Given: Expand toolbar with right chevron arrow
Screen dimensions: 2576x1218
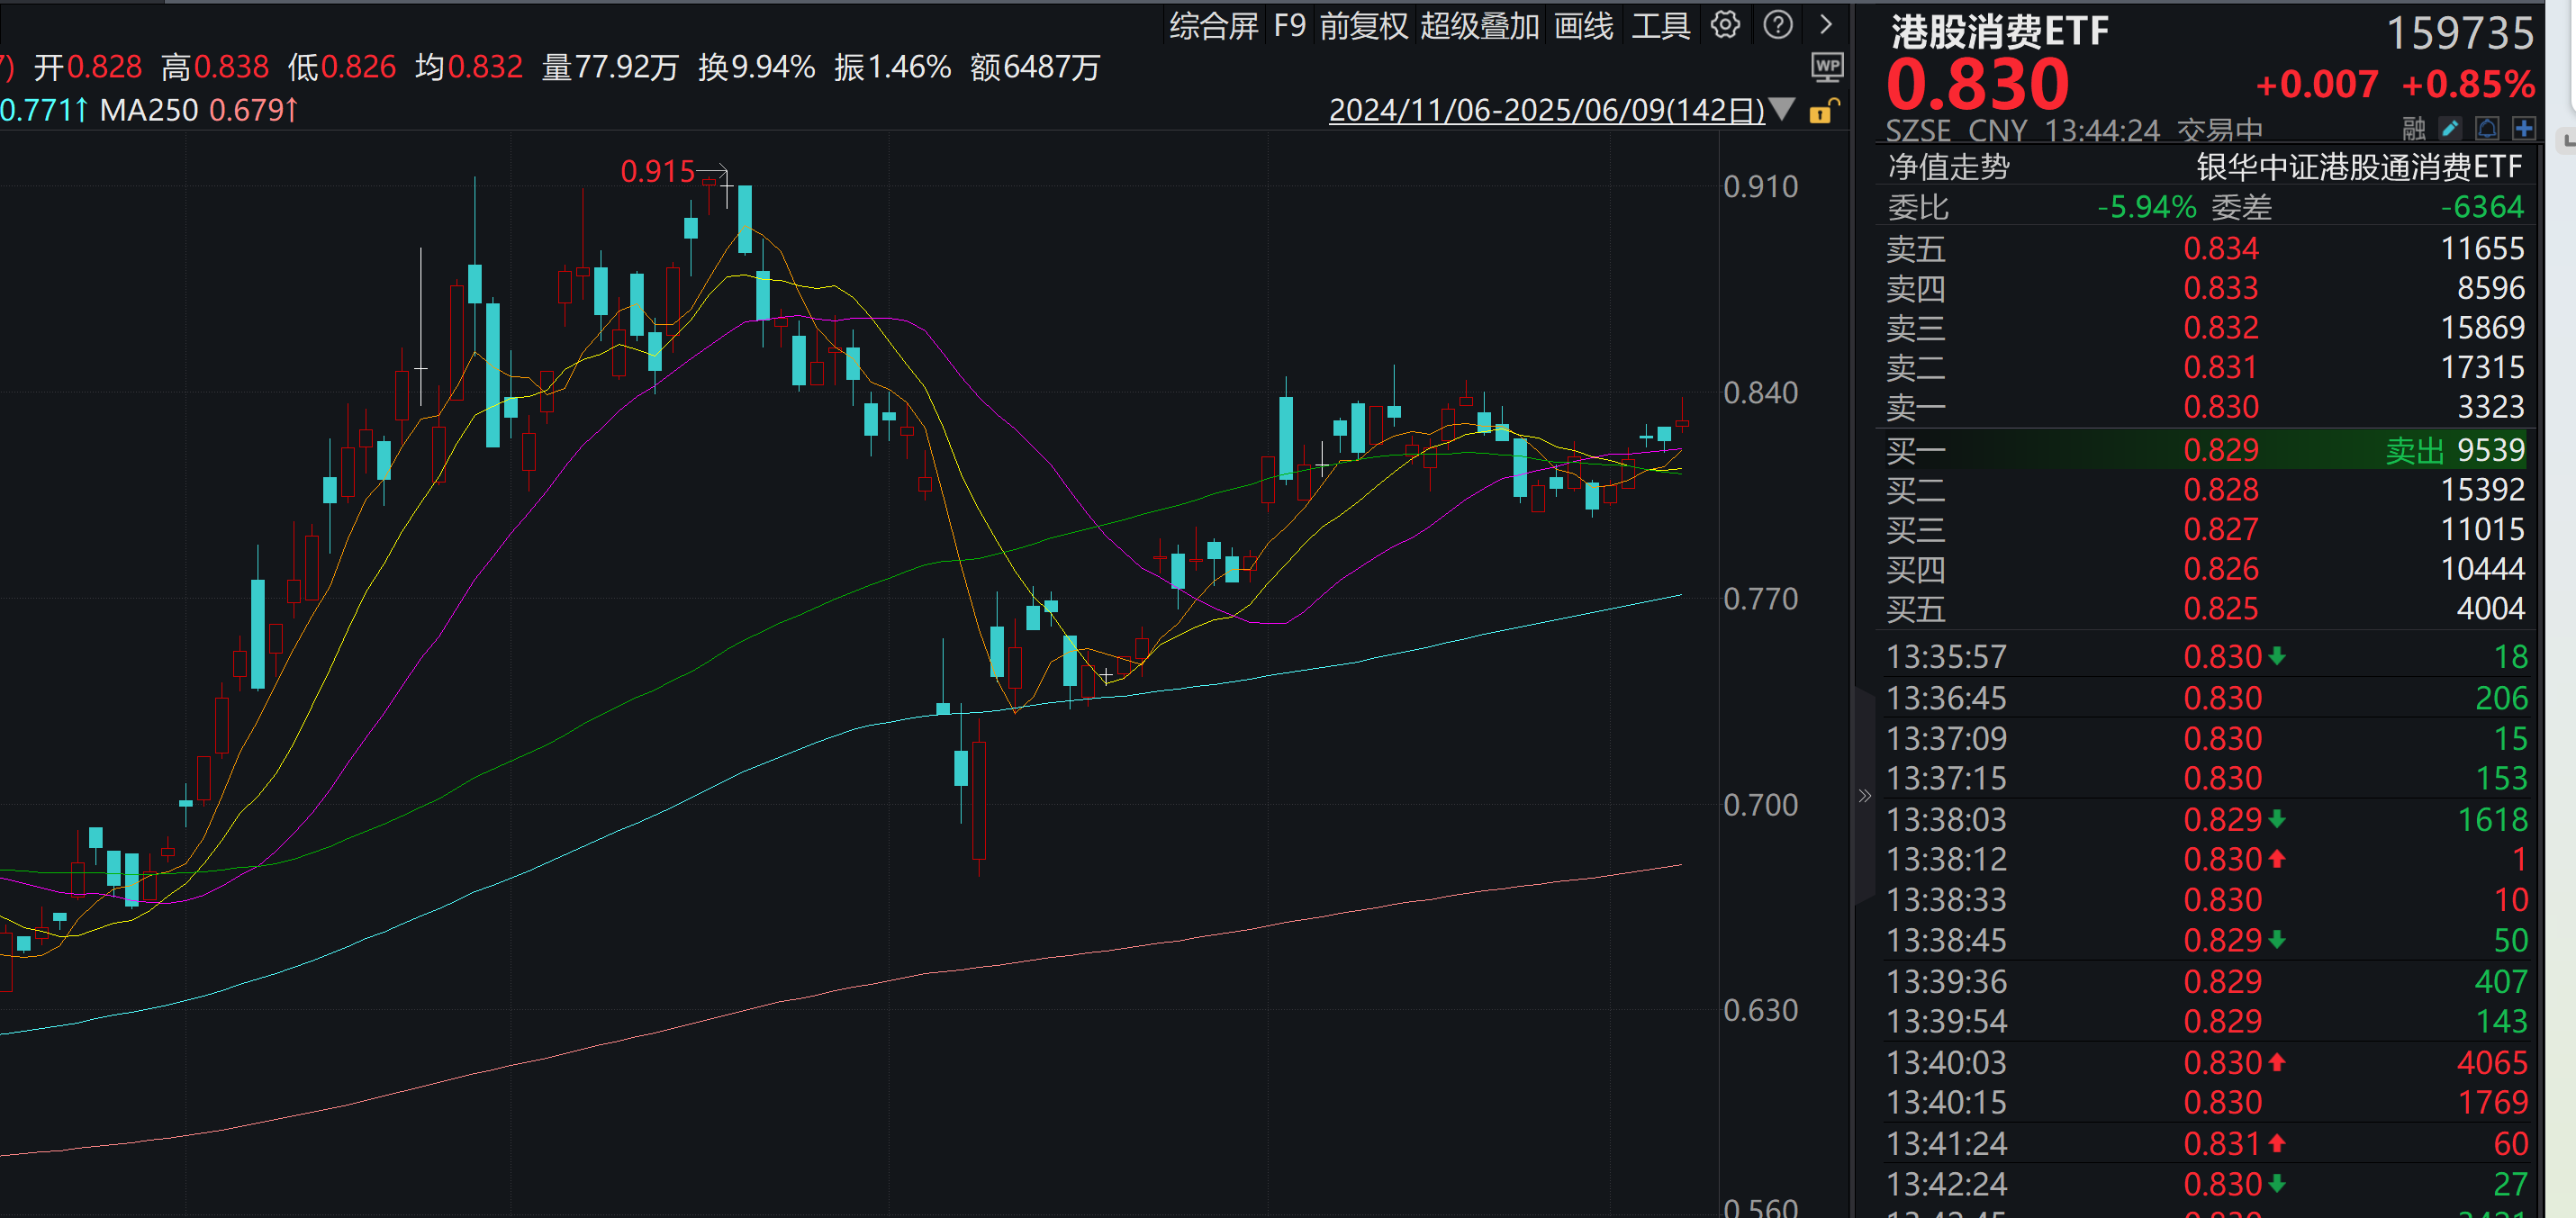Looking at the screenshot, I should [1825, 25].
